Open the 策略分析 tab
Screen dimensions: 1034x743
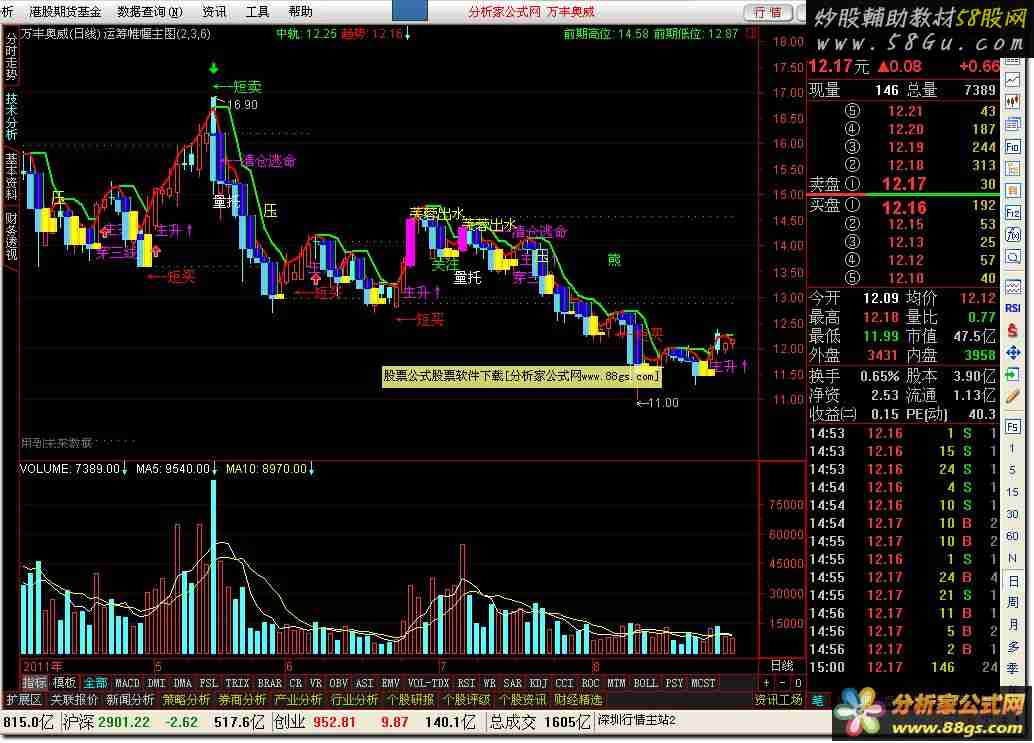(x=186, y=699)
